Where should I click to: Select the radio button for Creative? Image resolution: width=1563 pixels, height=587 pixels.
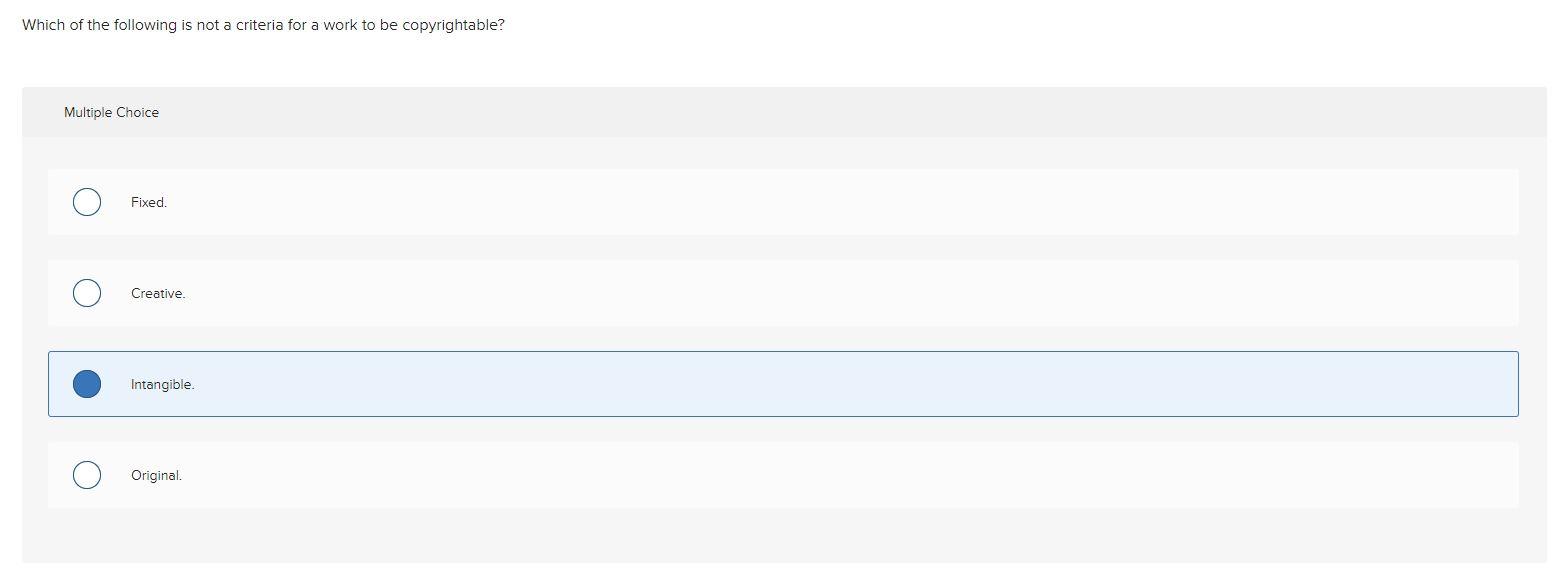coord(86,292)
